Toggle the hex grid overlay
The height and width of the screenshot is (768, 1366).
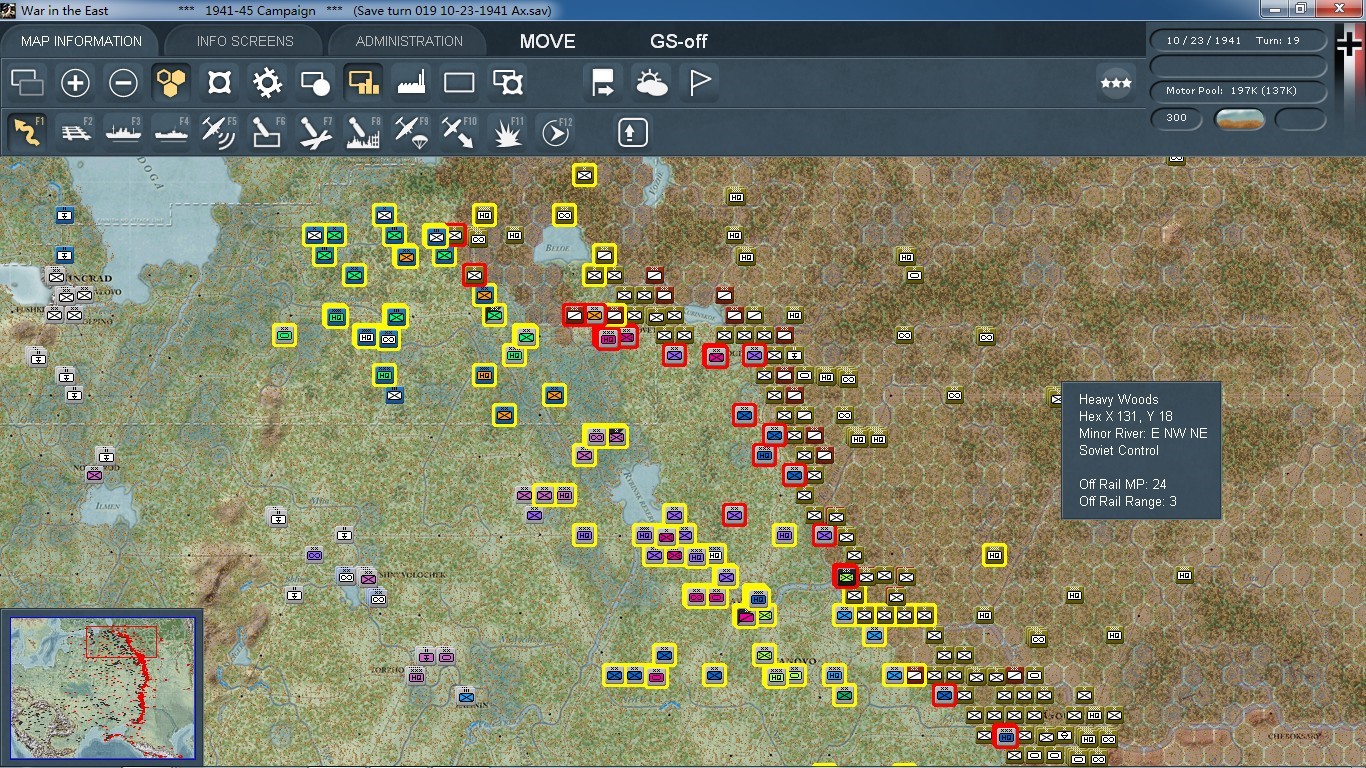[x=172, y=83]
